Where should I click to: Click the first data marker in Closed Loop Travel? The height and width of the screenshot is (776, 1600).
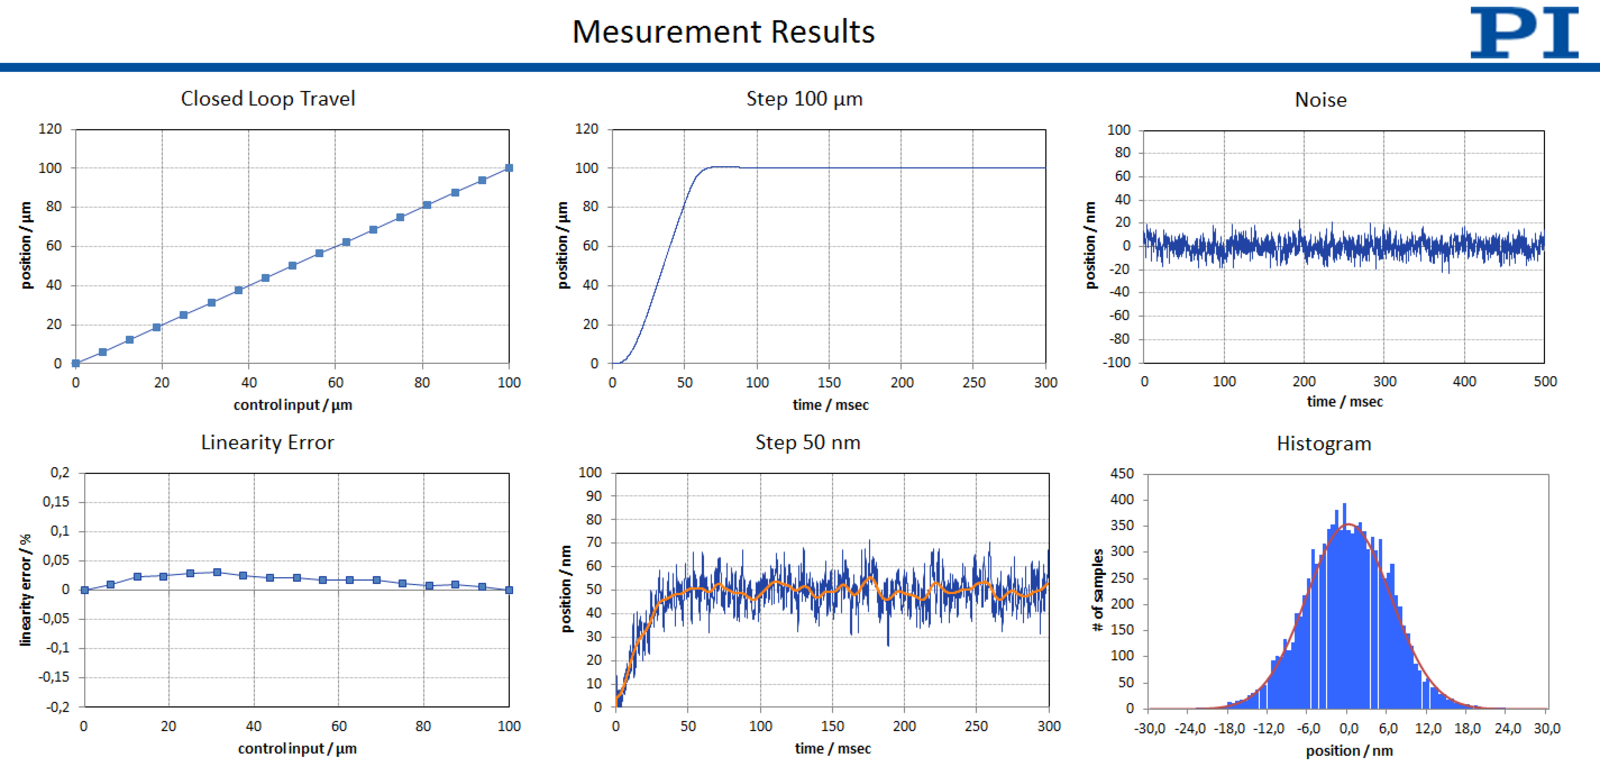[x=76, y=363]
